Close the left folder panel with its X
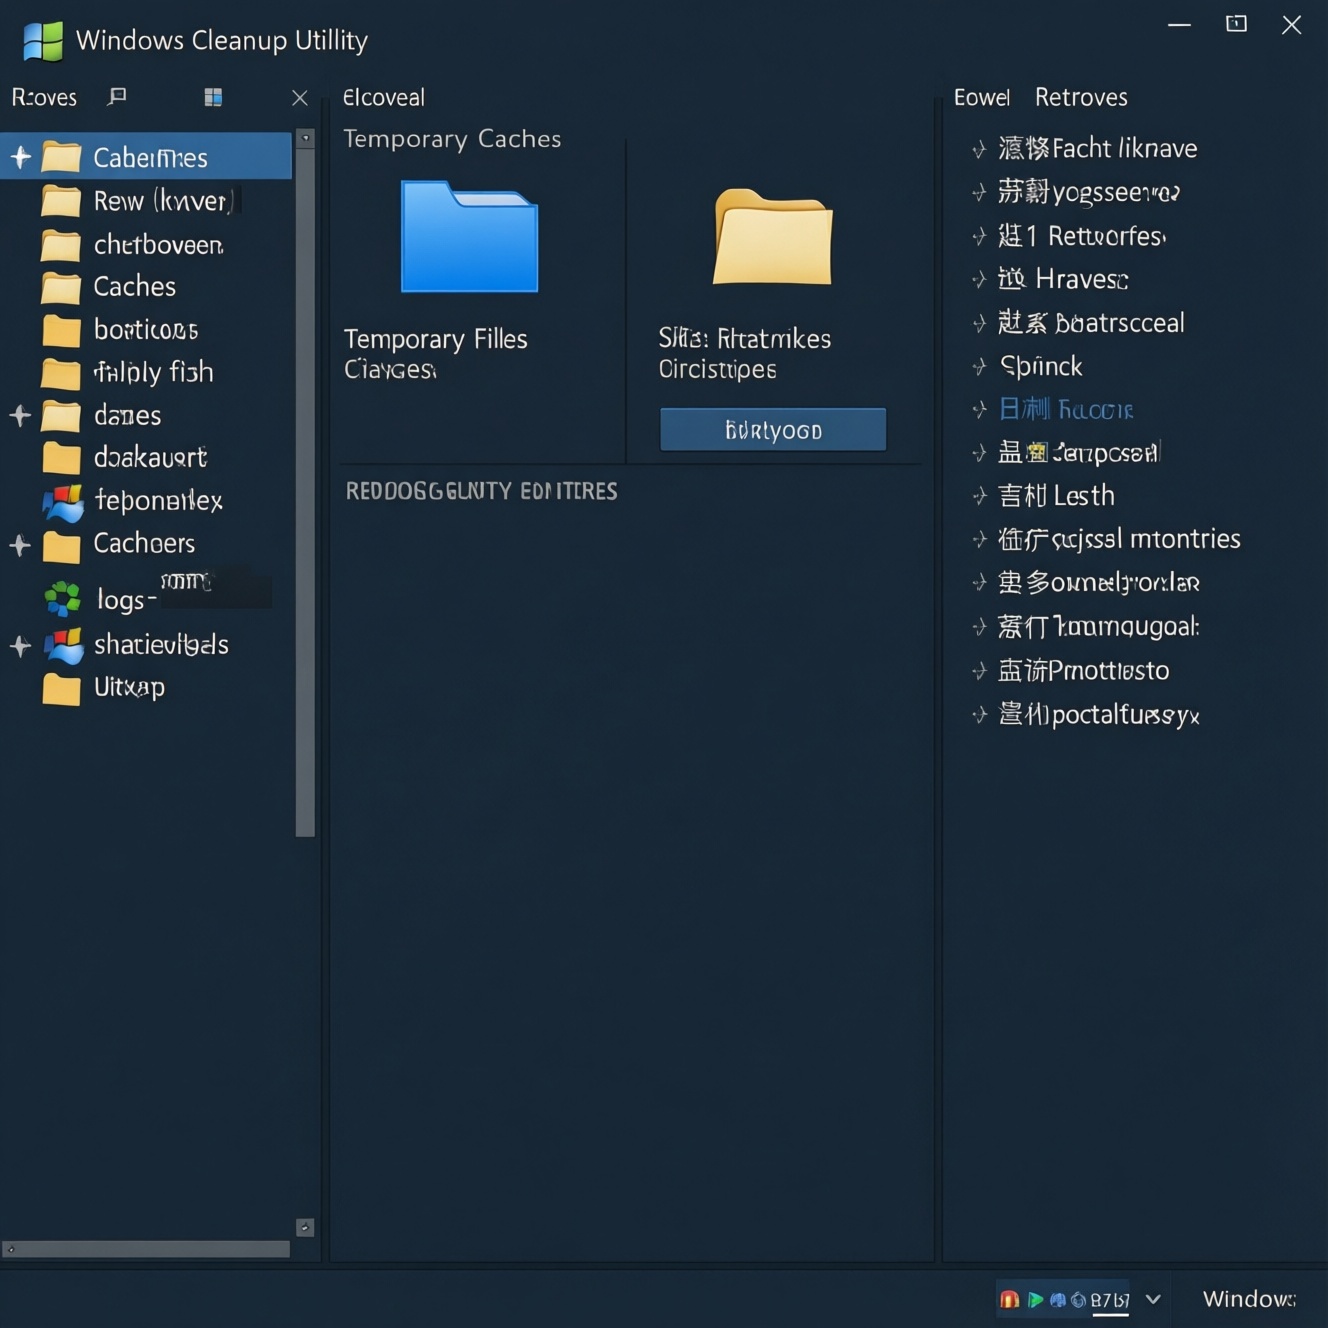This screenshot has width=1328, height=1328. [x=299, y=97]
